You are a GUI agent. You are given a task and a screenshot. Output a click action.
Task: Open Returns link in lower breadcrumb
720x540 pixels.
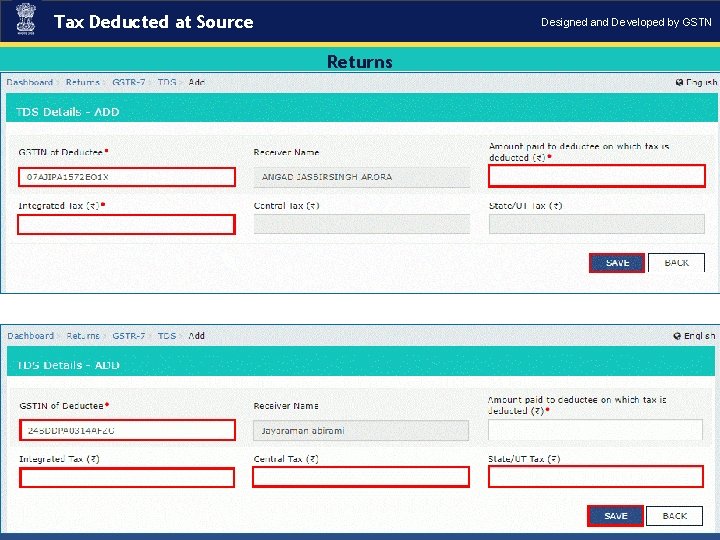[83, 336]
